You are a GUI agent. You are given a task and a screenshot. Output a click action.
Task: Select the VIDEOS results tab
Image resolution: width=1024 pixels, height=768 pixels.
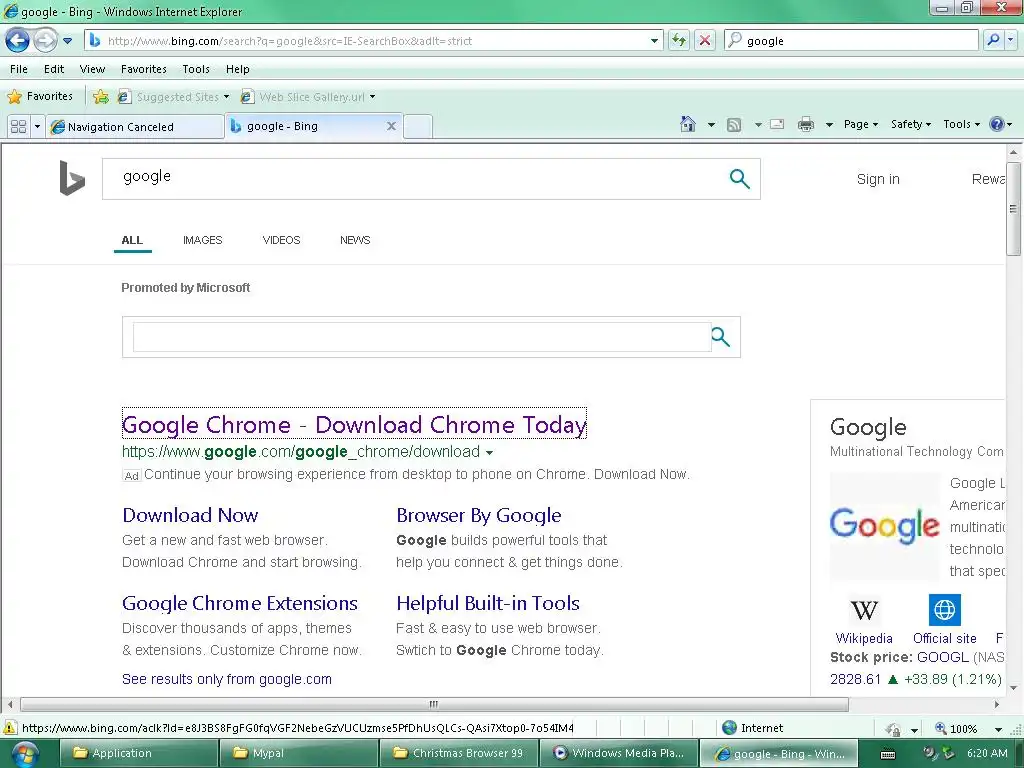coord(281,240)
